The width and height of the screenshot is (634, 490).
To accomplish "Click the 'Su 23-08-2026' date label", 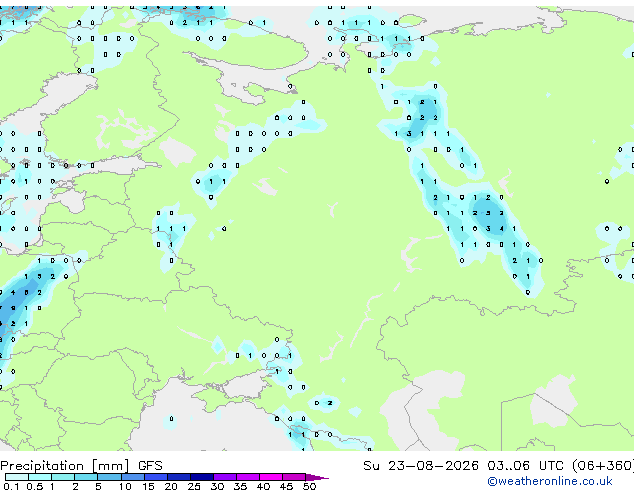I will tap(421, 466).
